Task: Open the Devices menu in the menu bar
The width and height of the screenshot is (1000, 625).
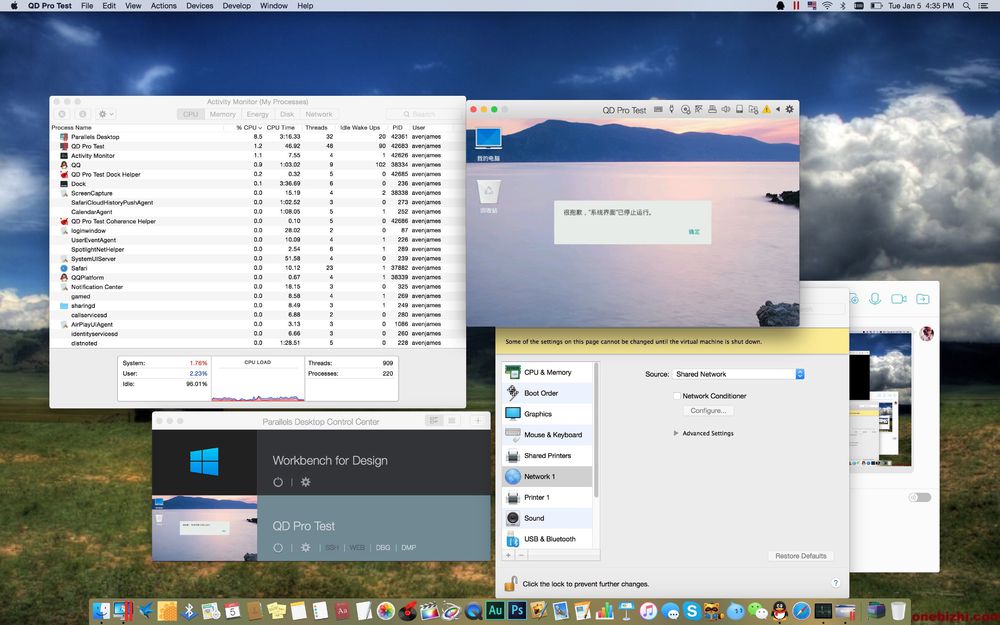Action: pyautogui.click(x=199, y=6)
